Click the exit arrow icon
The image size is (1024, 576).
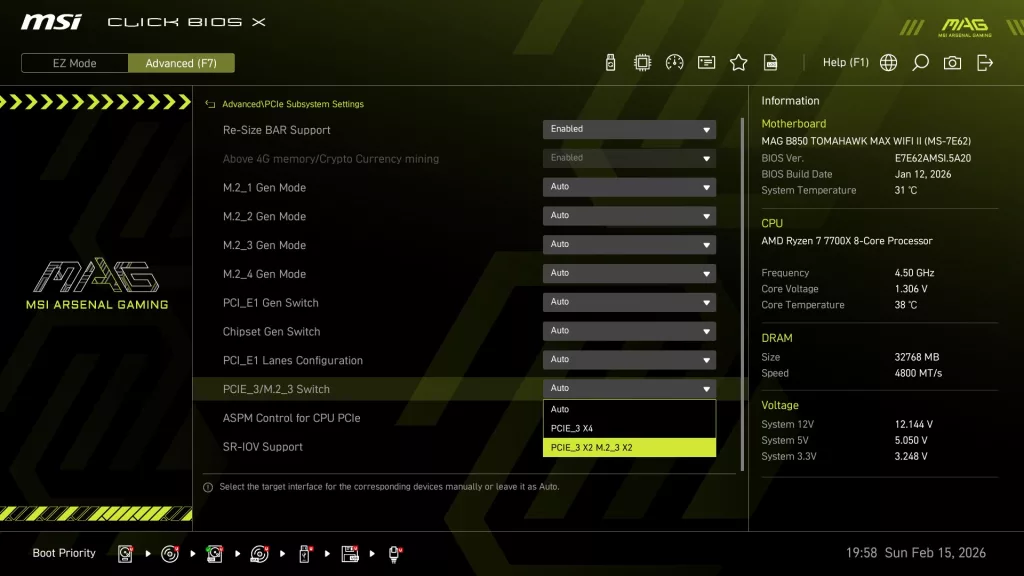point(986,61)
